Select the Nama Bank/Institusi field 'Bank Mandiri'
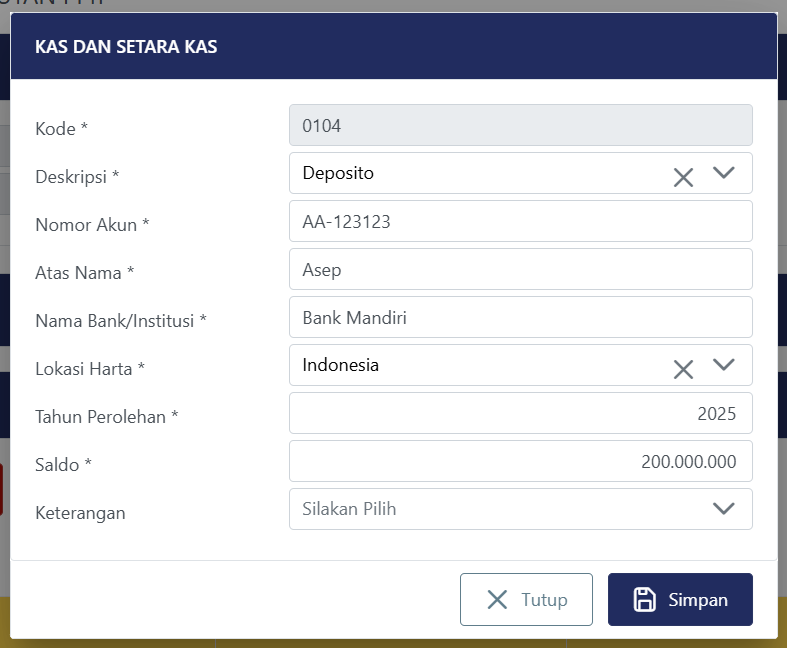 pyautogui.click(x=520, y=317)
